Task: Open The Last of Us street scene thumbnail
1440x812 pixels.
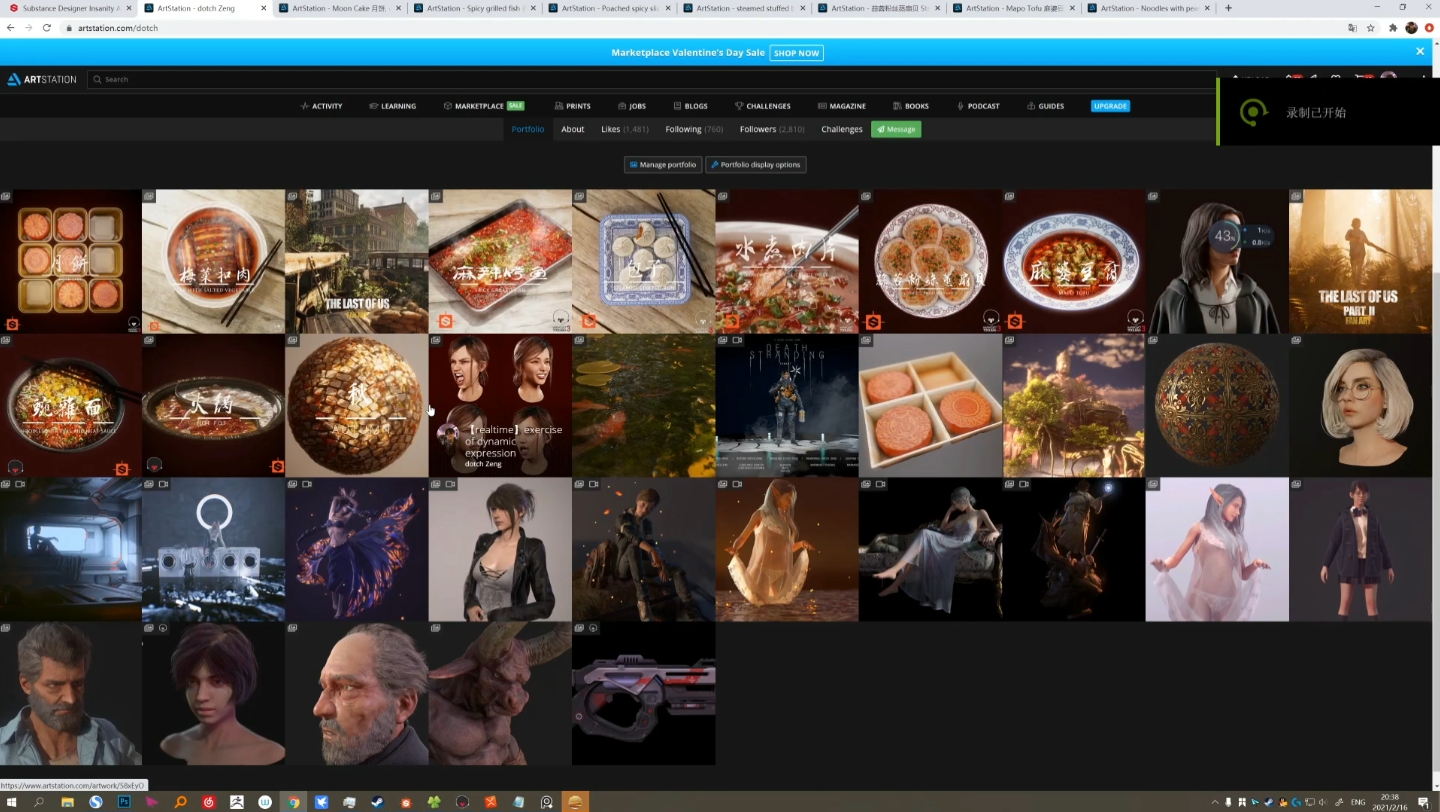Action: 357,261
